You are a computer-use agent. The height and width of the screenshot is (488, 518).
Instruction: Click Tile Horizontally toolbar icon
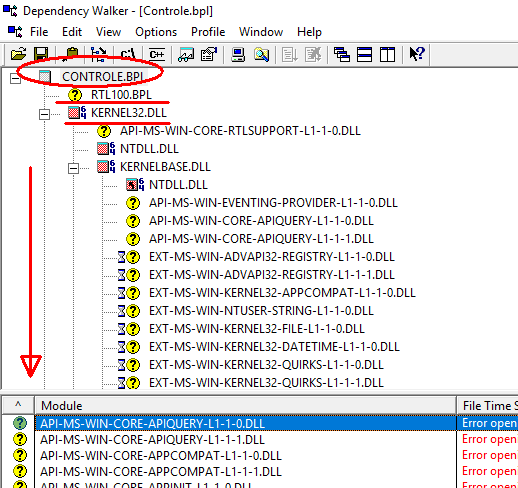point(364,54)
